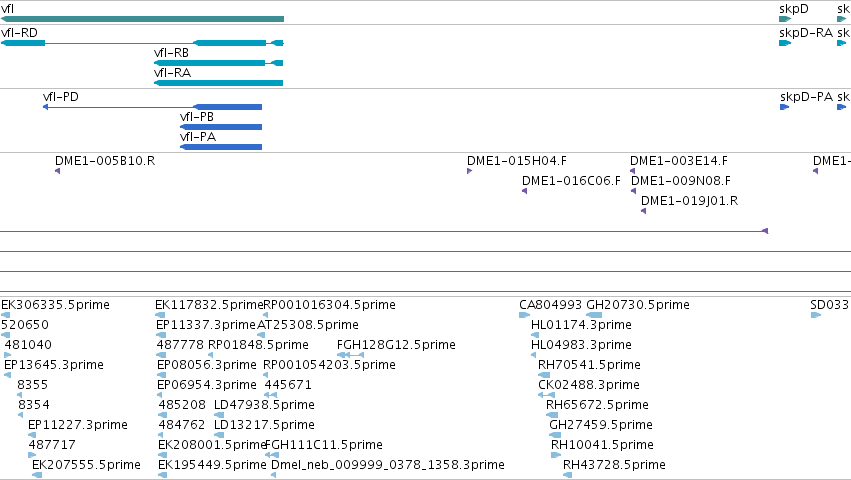The height and width of the screenshot is (480, 851).
Task: Select the DME1-005B10.R marker arrow
Action: coord(58,171)
